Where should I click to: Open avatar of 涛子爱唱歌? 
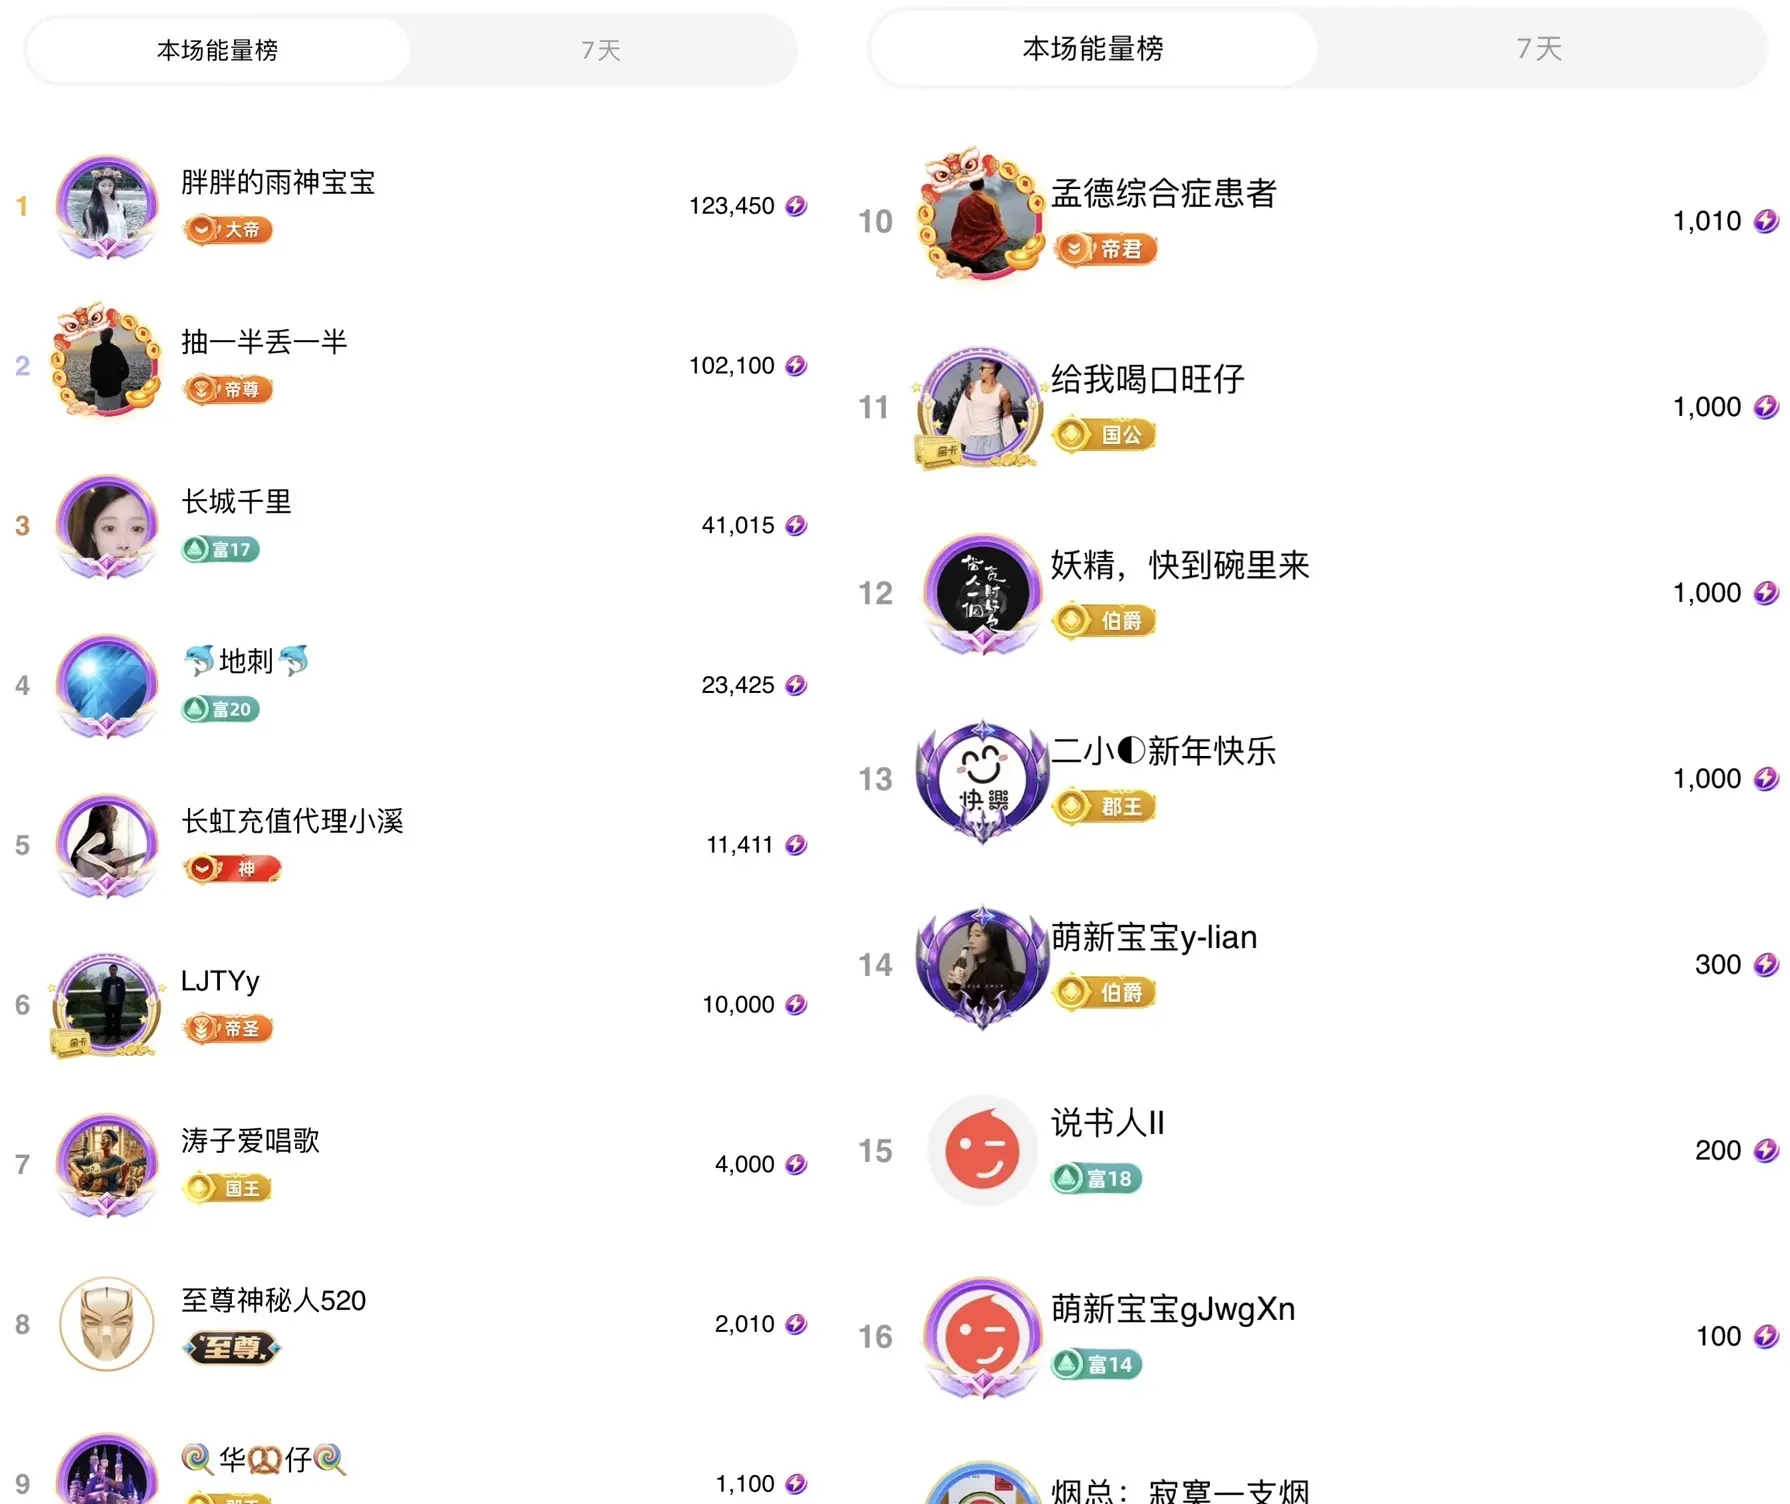click(107, 1165)
